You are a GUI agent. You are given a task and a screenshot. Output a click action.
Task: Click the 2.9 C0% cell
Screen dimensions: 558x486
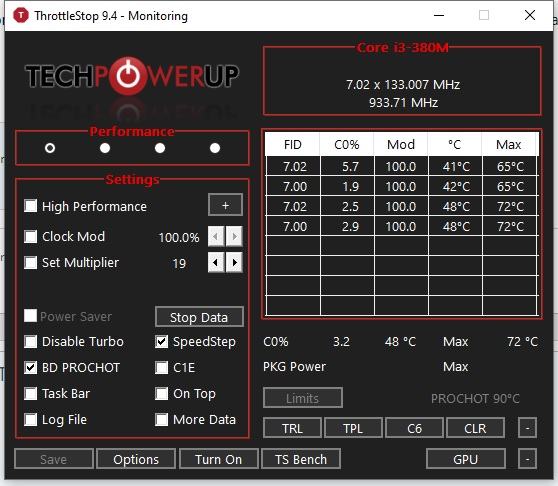pos(347,226)
